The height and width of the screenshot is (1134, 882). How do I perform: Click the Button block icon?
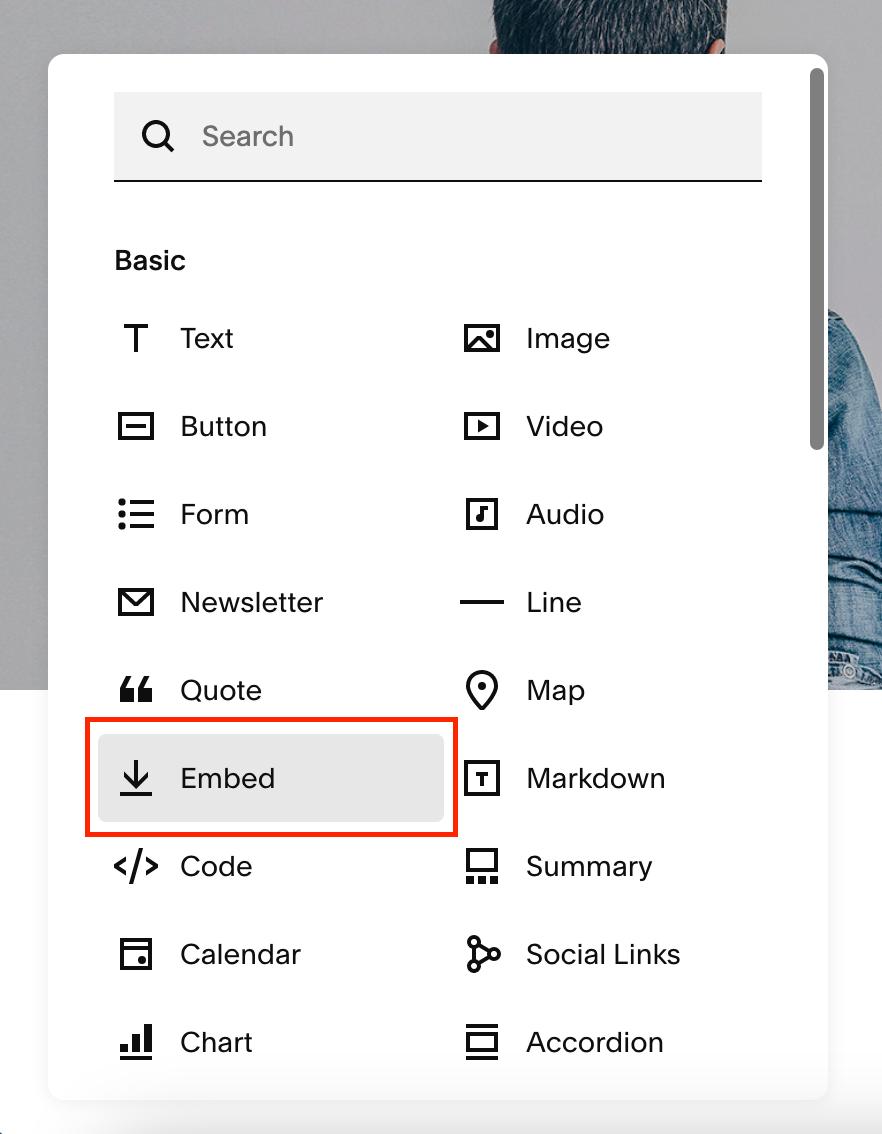136,426
